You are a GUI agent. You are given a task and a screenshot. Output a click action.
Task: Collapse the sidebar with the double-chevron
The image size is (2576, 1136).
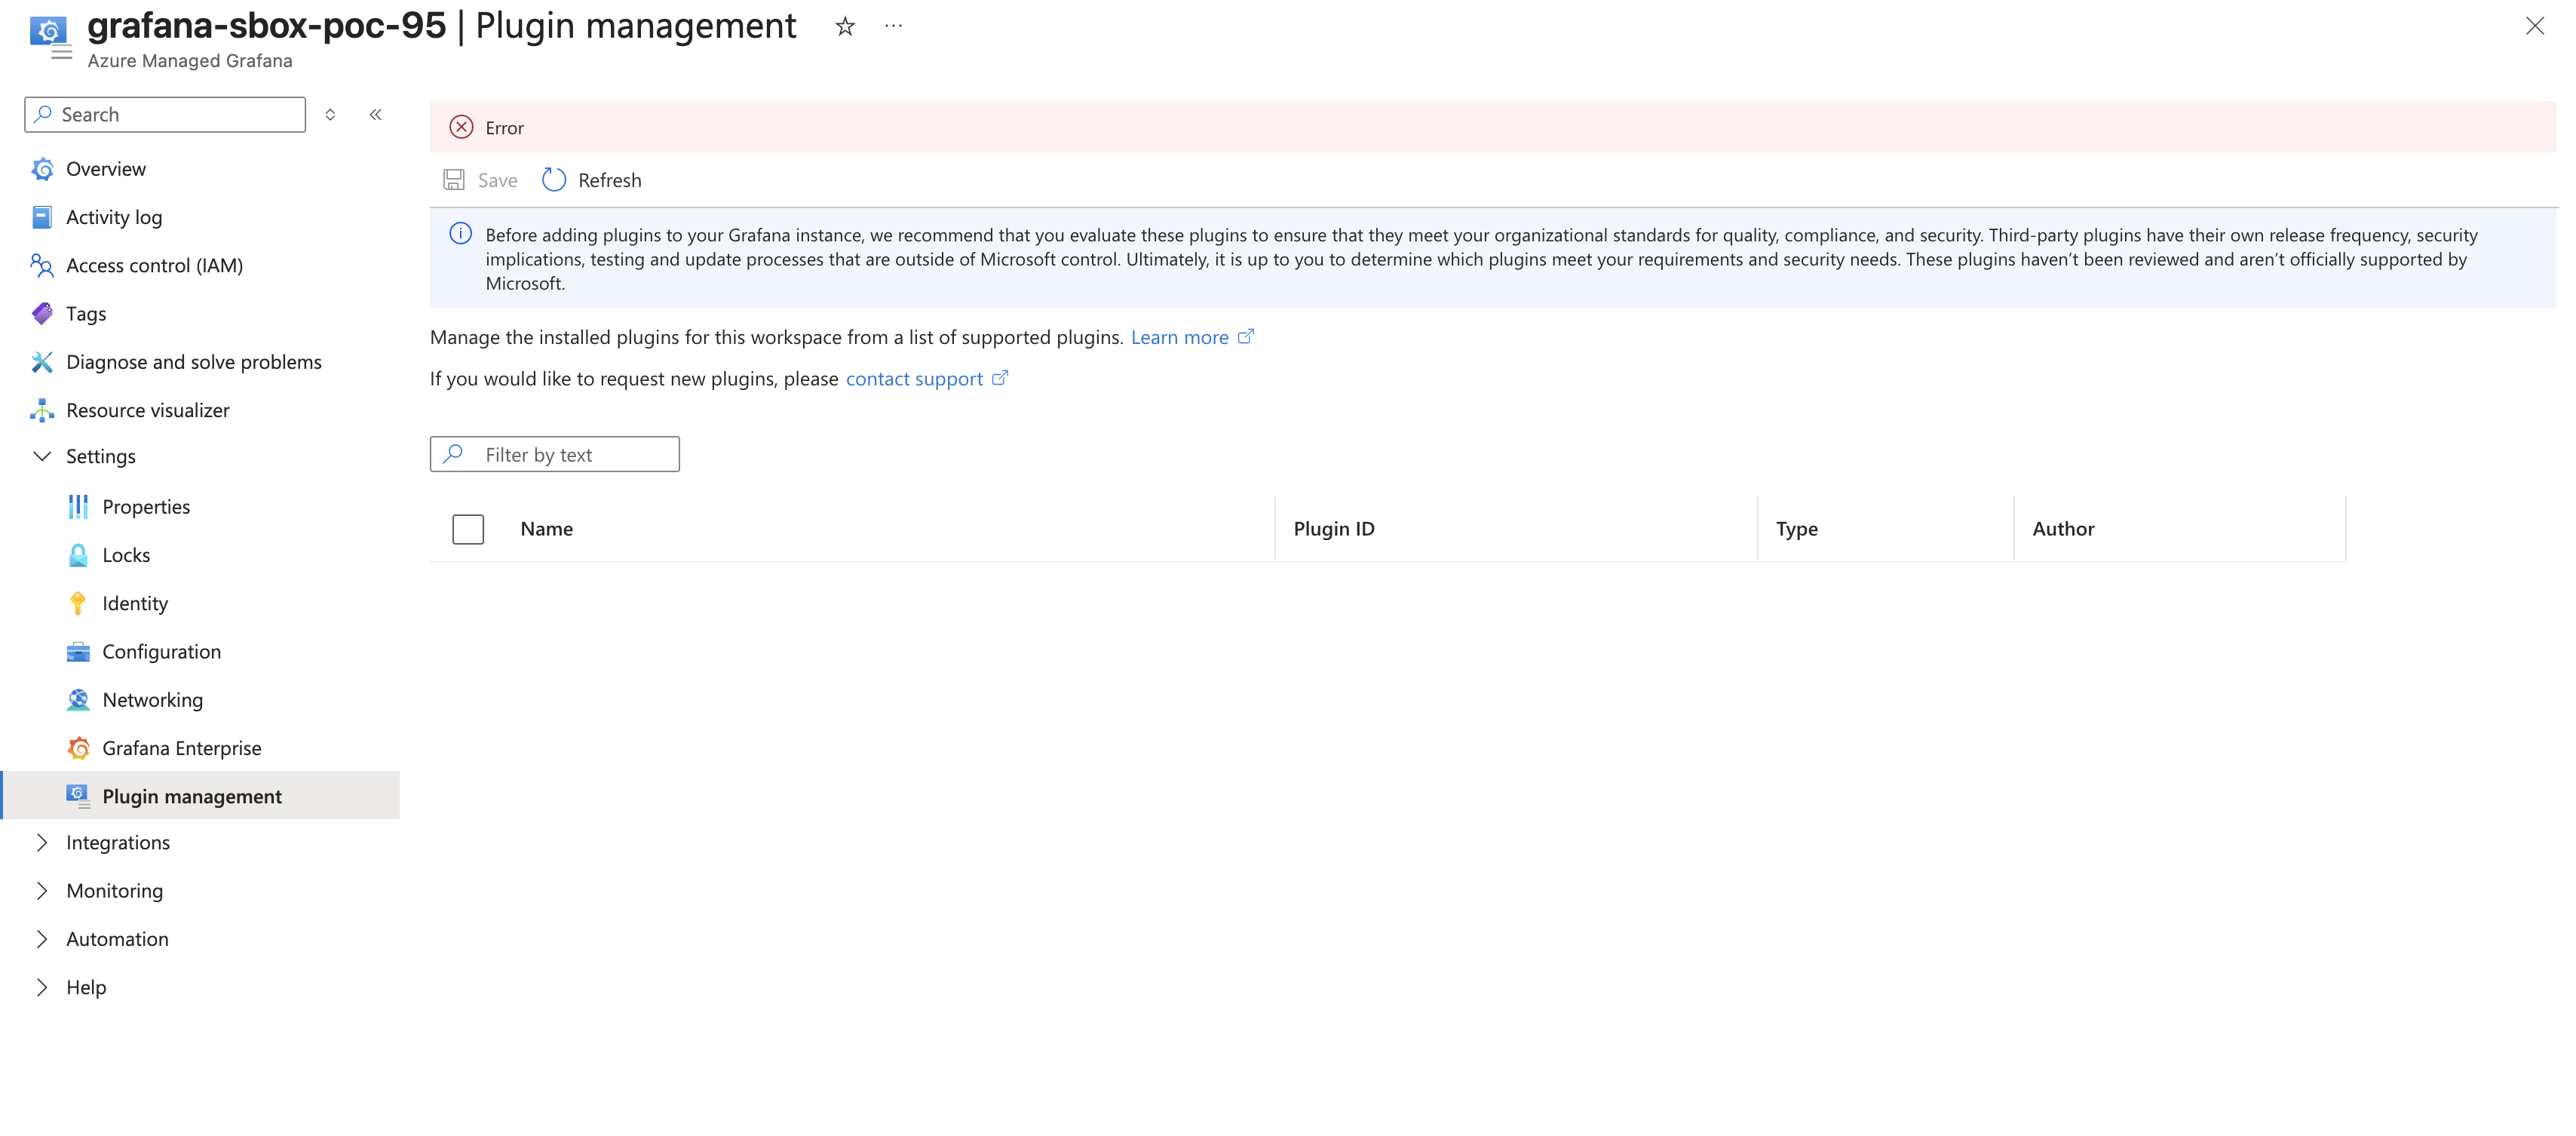376,114
